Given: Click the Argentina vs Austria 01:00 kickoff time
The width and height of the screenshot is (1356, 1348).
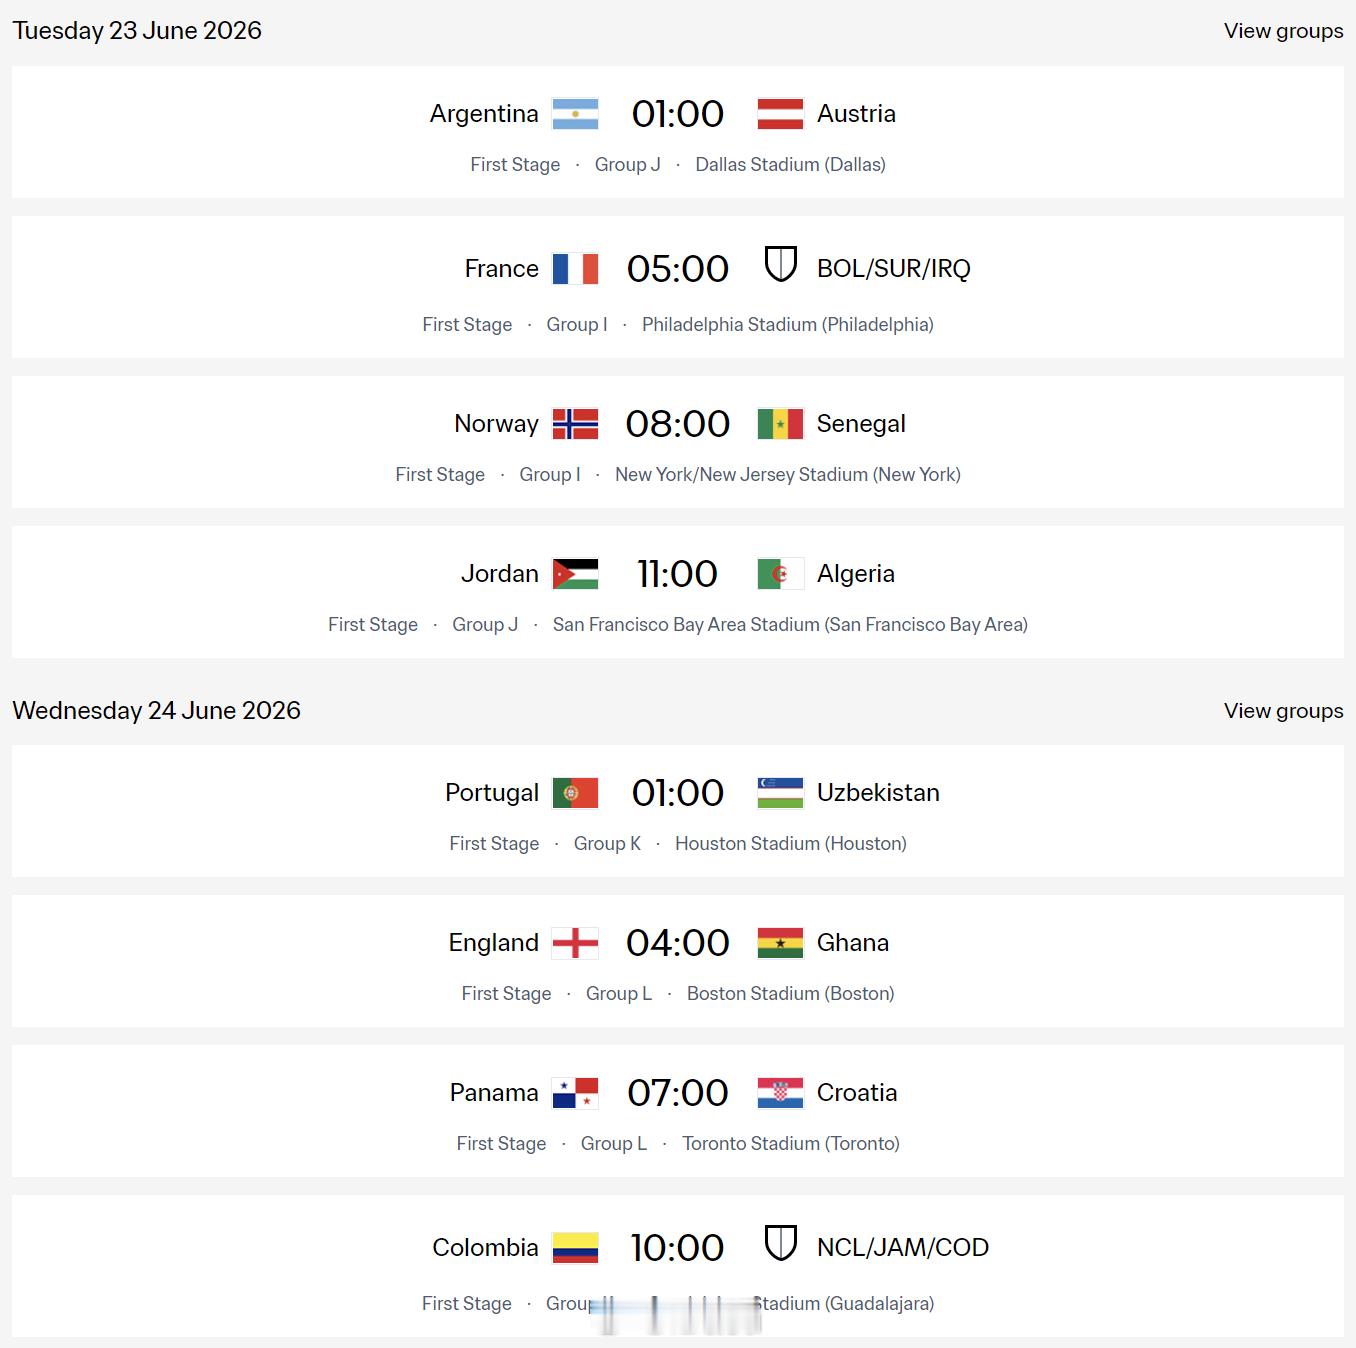Looking at the screenshot, I should 678,114.
